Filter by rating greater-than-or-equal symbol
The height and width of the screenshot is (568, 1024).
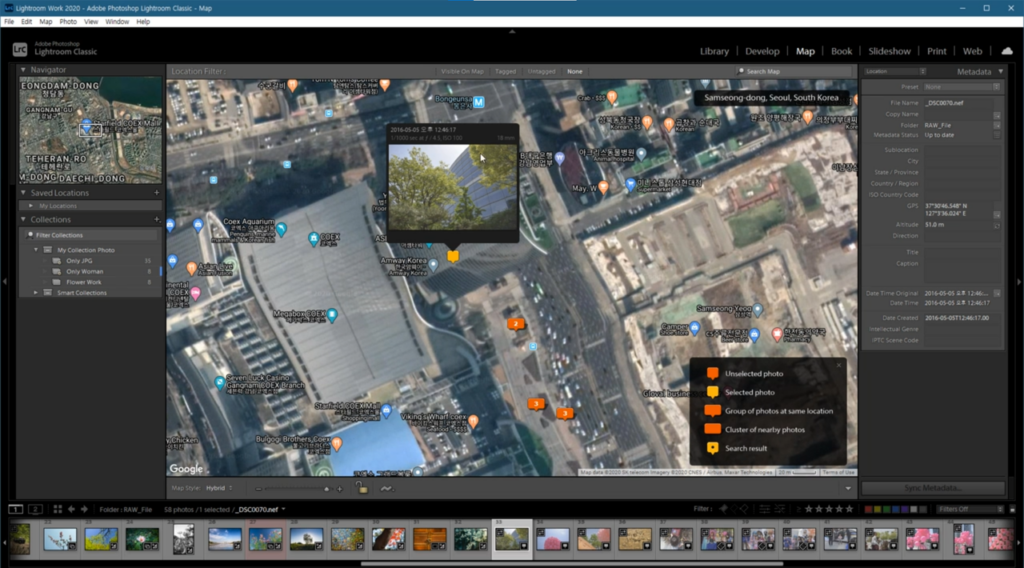(798, 509)
